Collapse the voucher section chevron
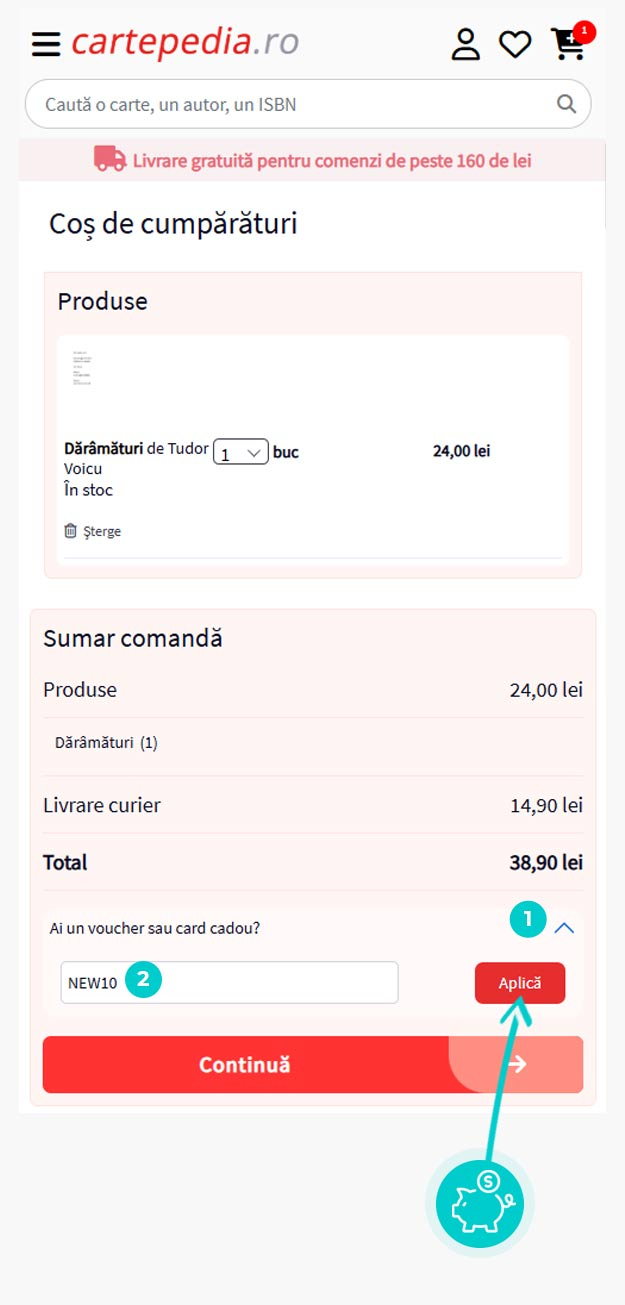This screenshot has height=1305, width=625. [564, 928]
